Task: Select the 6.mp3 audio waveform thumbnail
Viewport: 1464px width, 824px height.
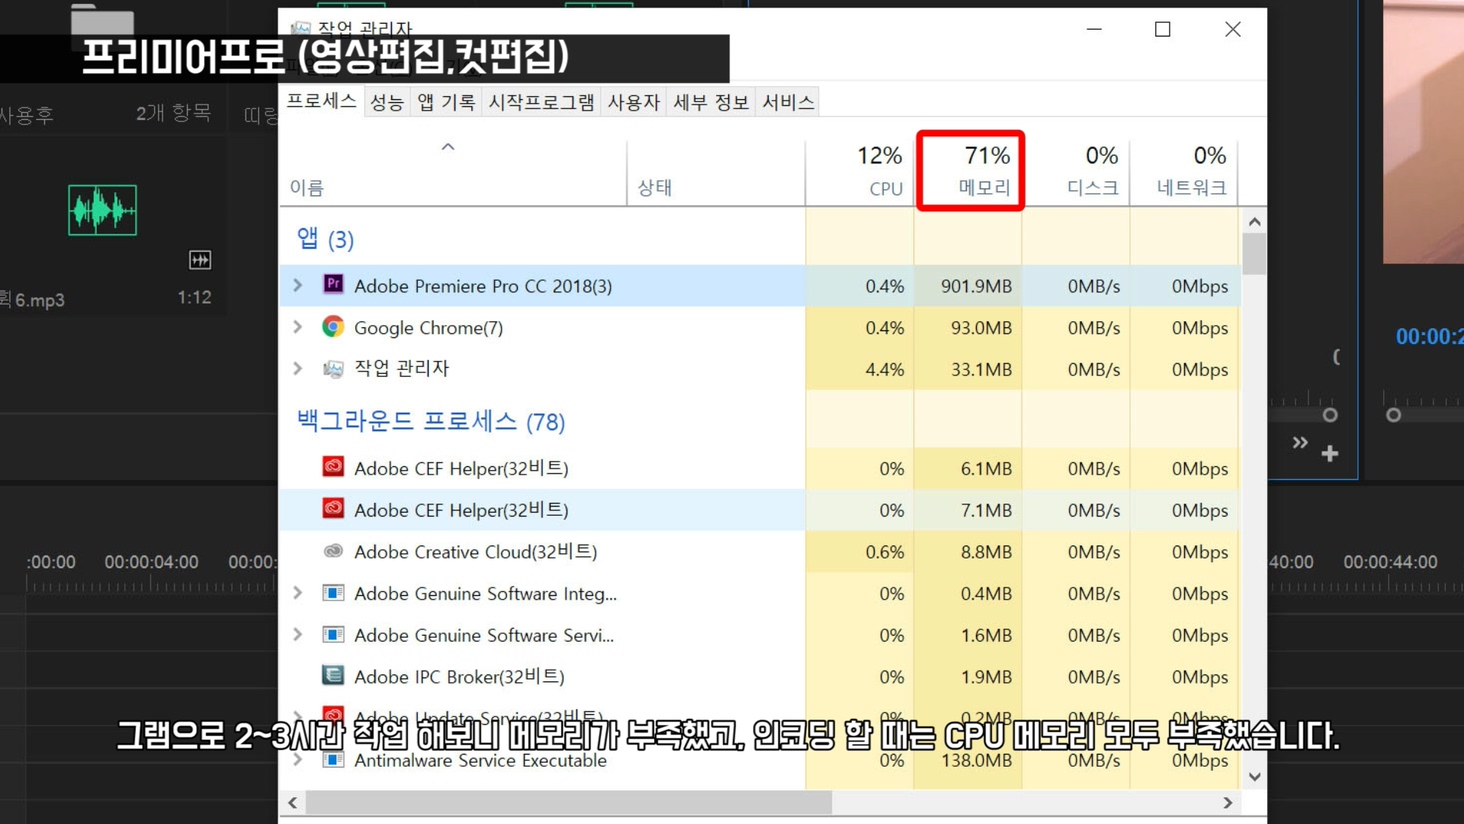Action: tap(102, 210)
